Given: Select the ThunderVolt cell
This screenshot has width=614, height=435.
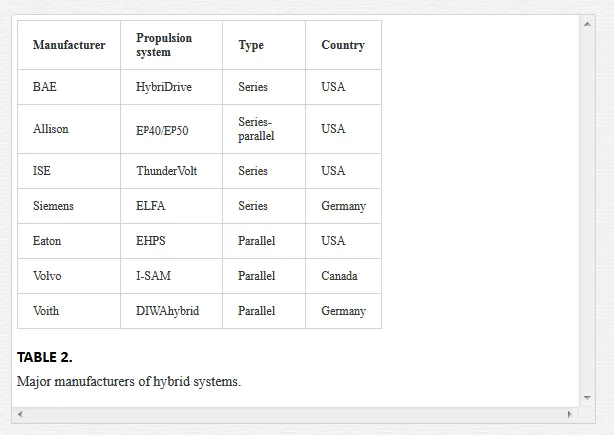Looking at the screenshot, I should coord(172,171).
